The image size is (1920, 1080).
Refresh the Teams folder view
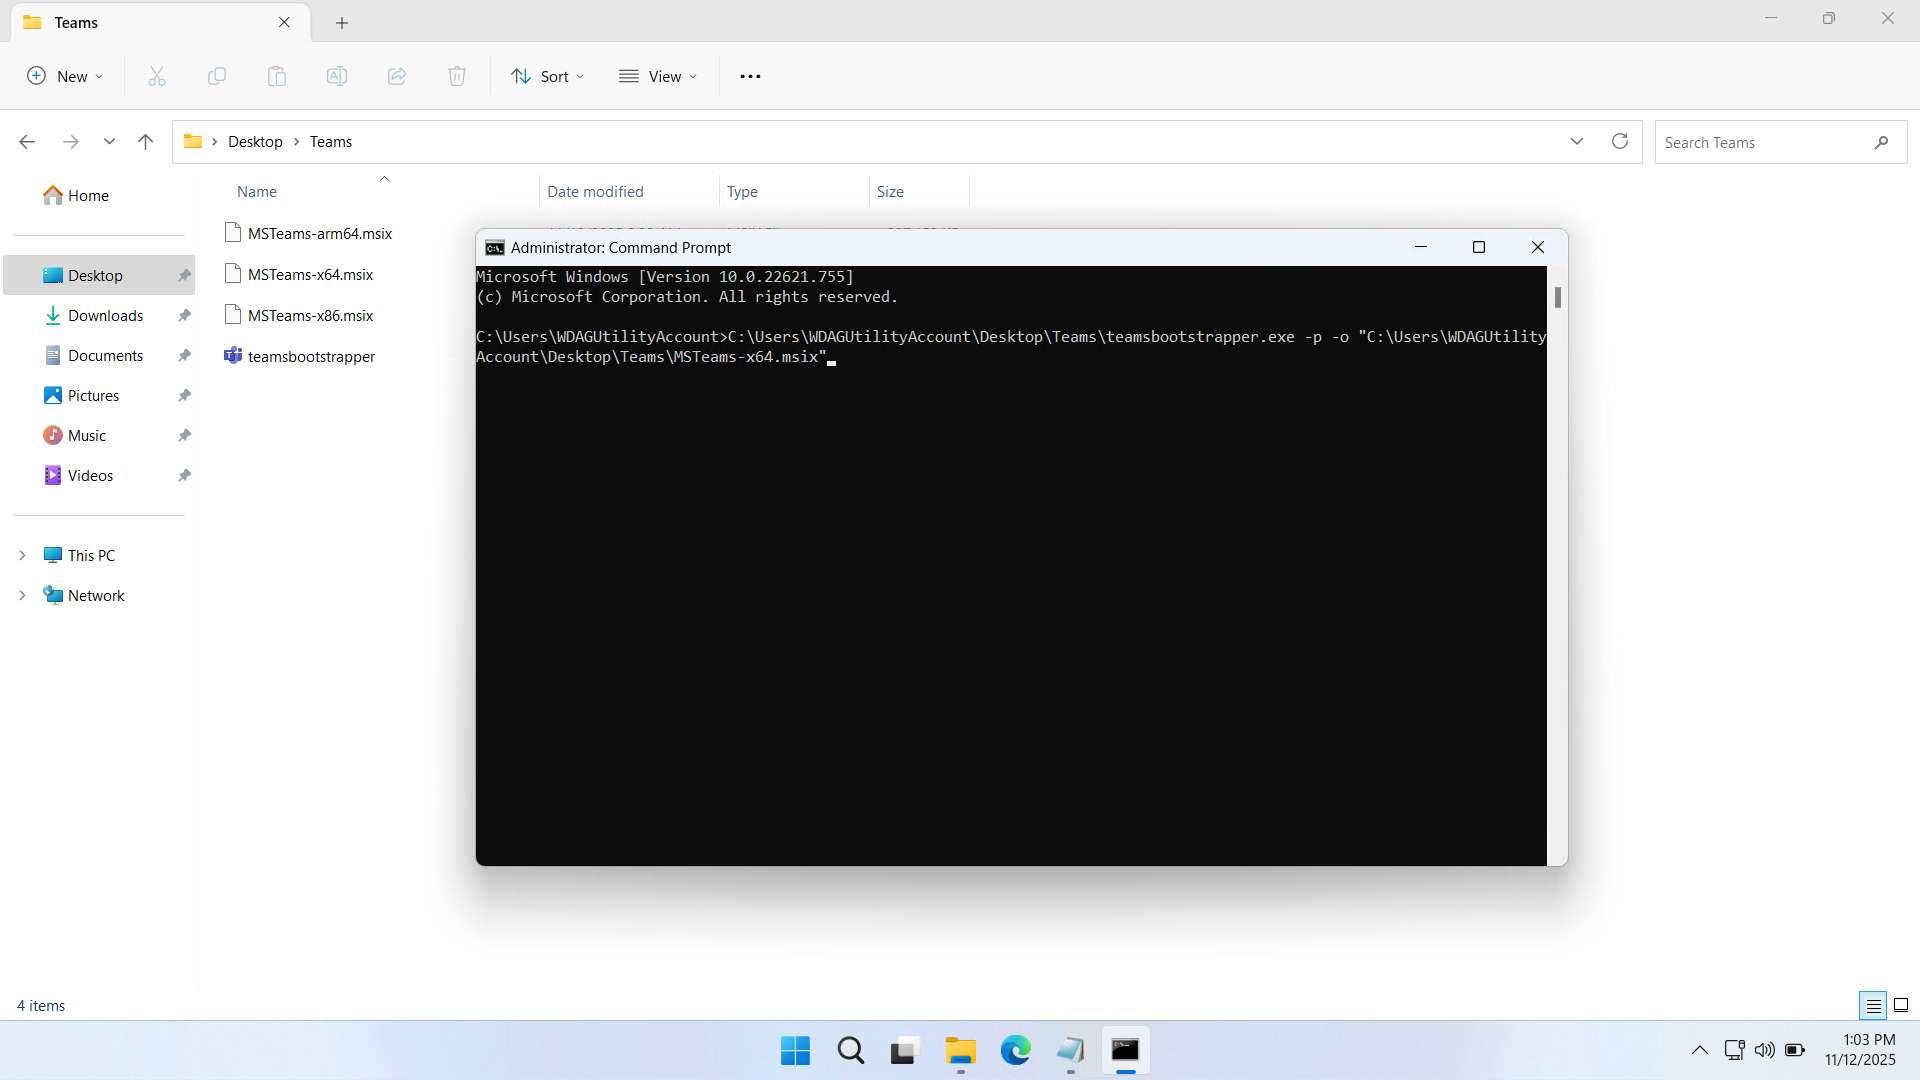coord(1619,141)
